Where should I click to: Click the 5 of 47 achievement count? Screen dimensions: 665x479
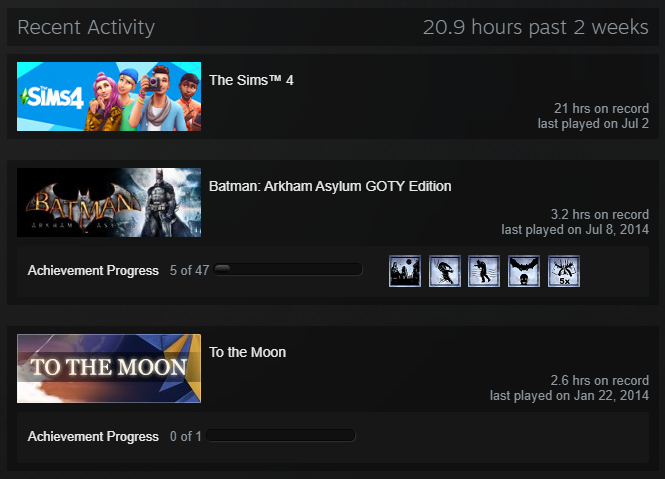coord(189,270)
